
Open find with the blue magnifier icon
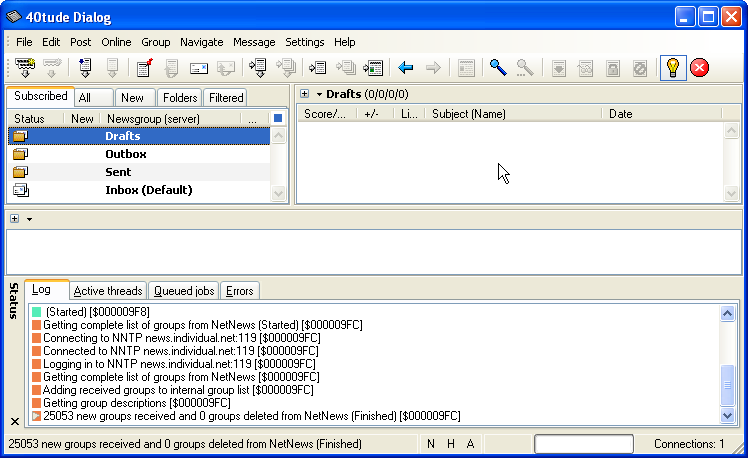point(498,68)
